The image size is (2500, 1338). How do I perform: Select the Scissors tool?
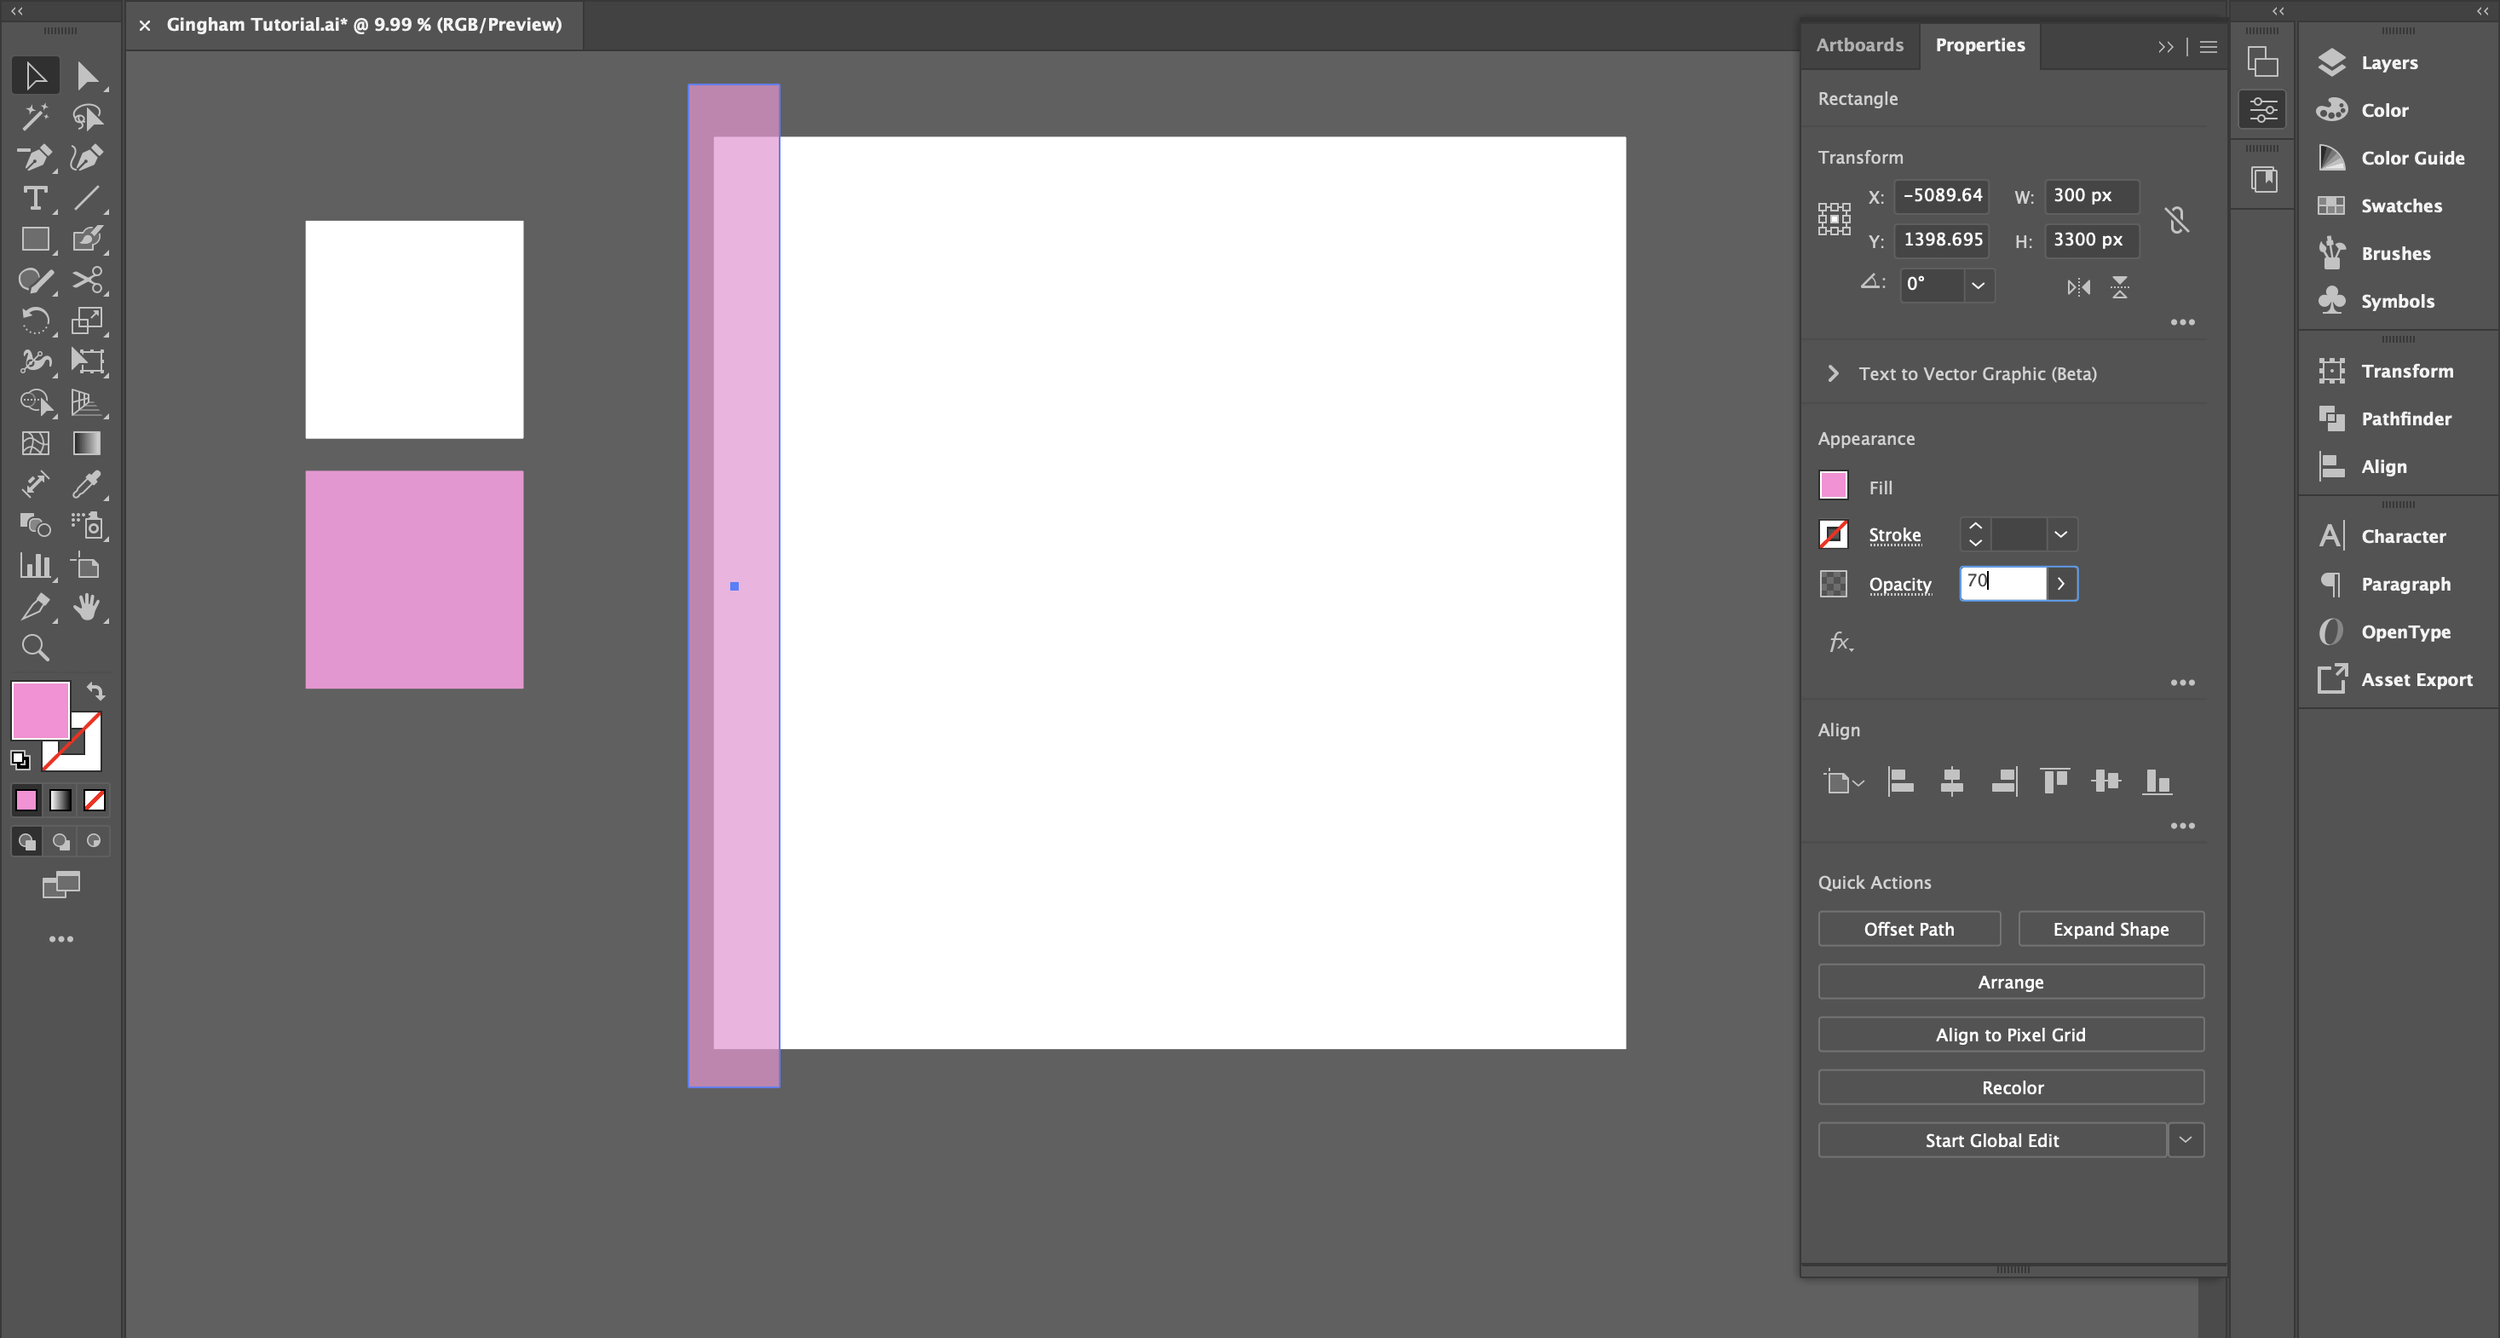click(87, 280)
